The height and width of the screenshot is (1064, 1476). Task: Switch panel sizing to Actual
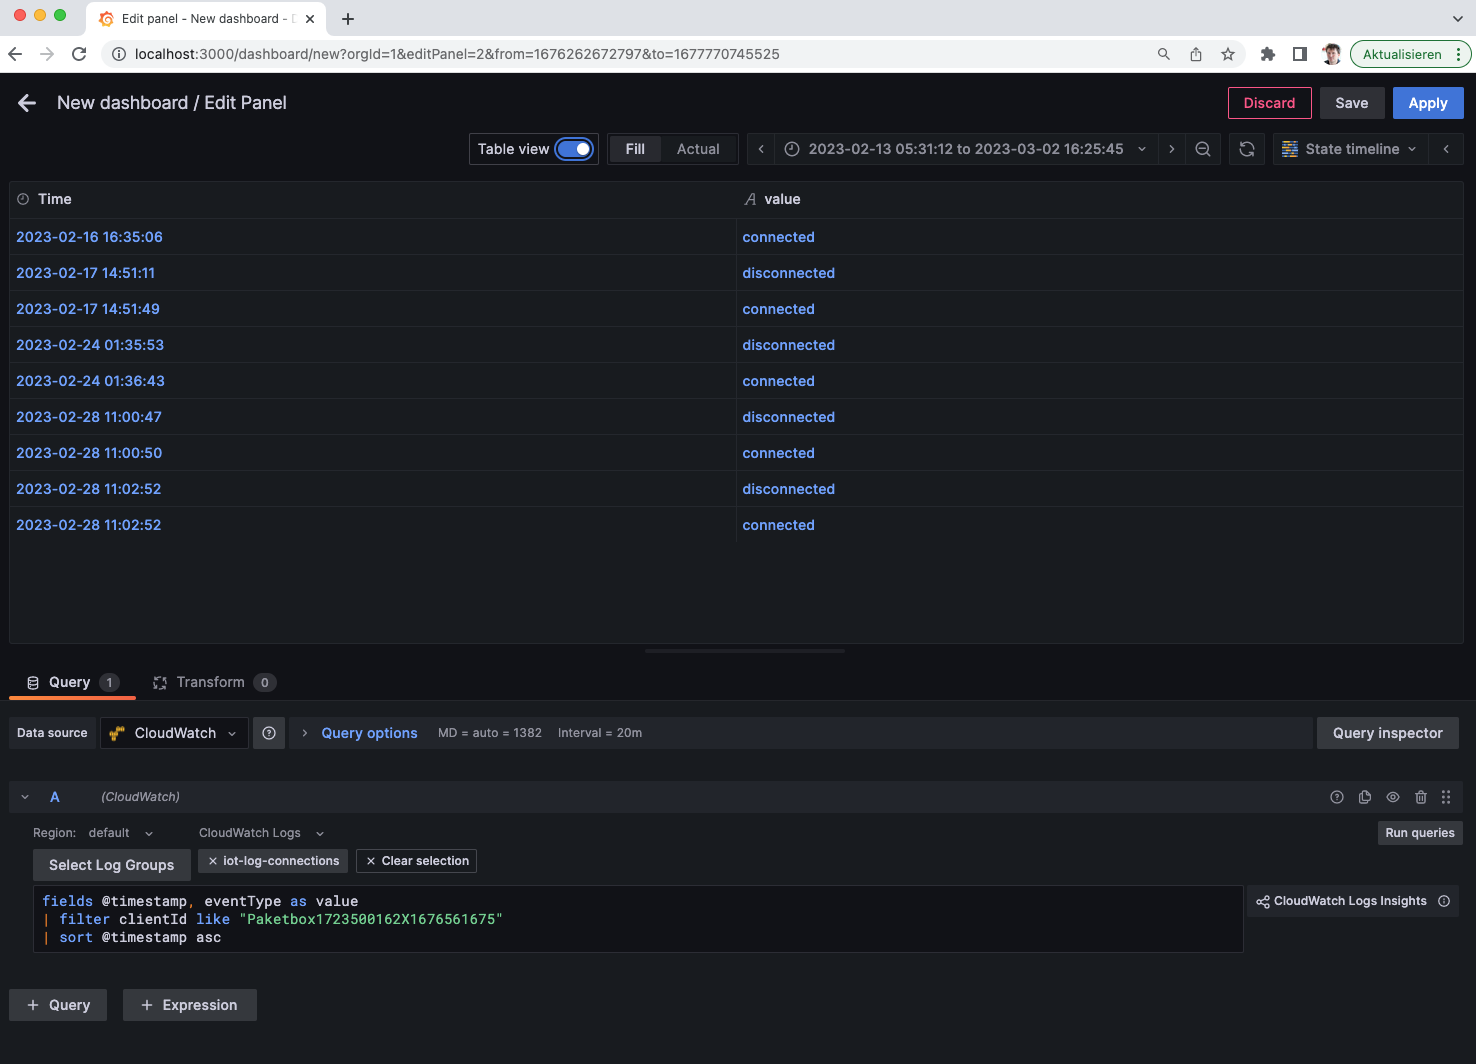click(x=698, y=148)
